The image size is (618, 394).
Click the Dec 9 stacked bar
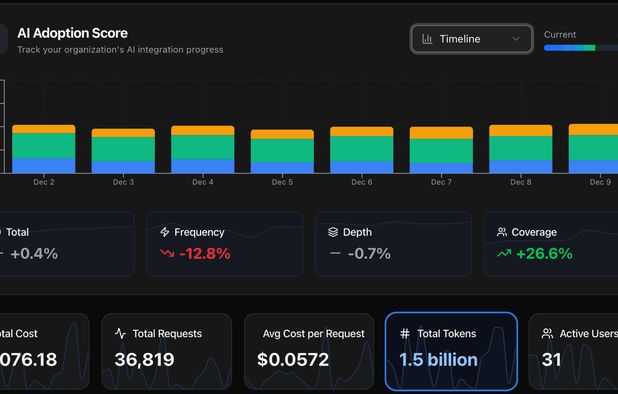pos(593,149)
